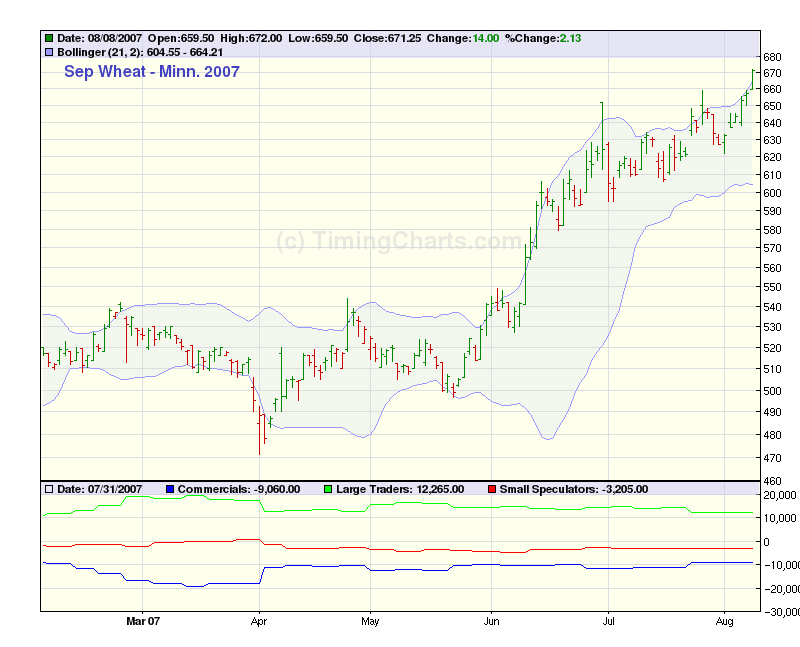Click the 'Jul' date axis label
The width and height of the screenshot is (800, 647).
[608, 621]
